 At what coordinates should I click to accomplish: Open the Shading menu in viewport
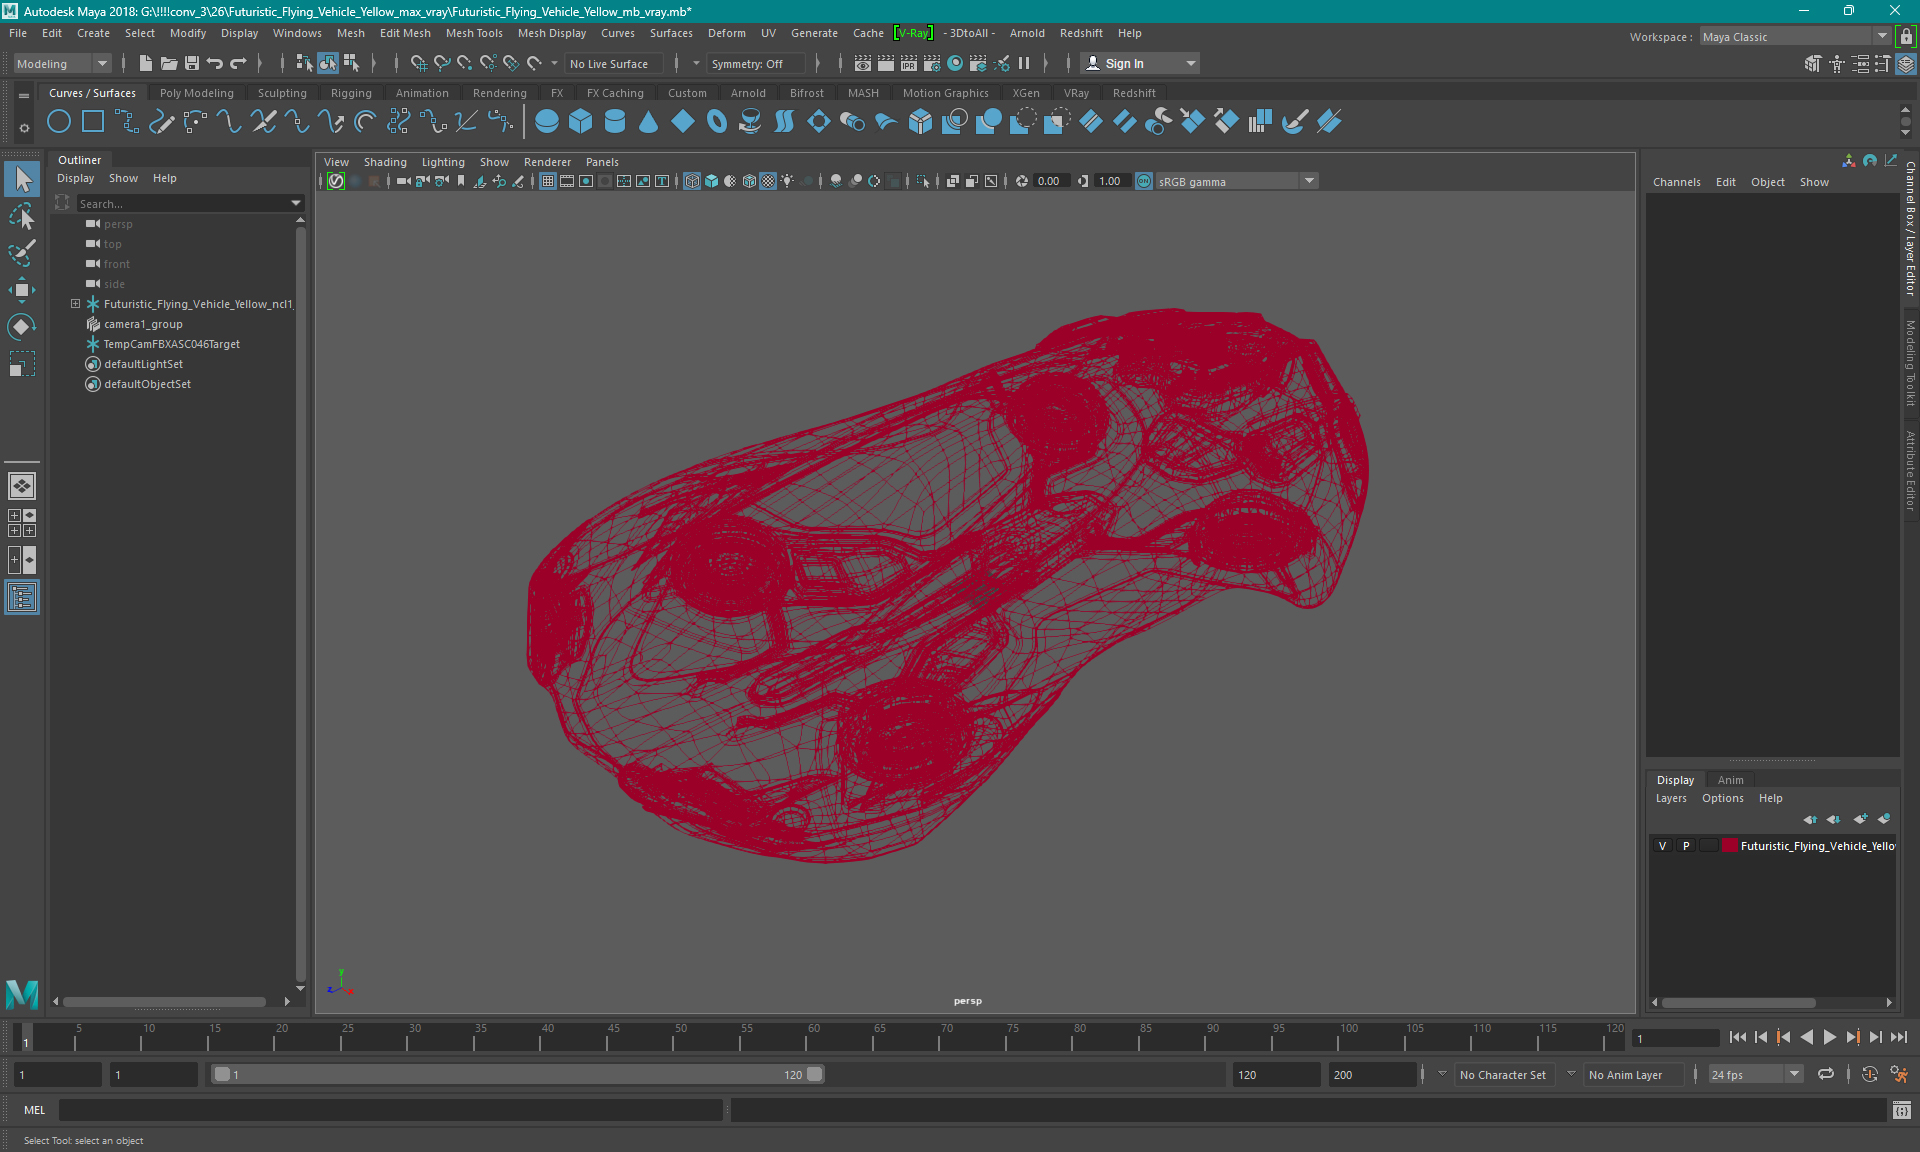(x=385, y=162)
